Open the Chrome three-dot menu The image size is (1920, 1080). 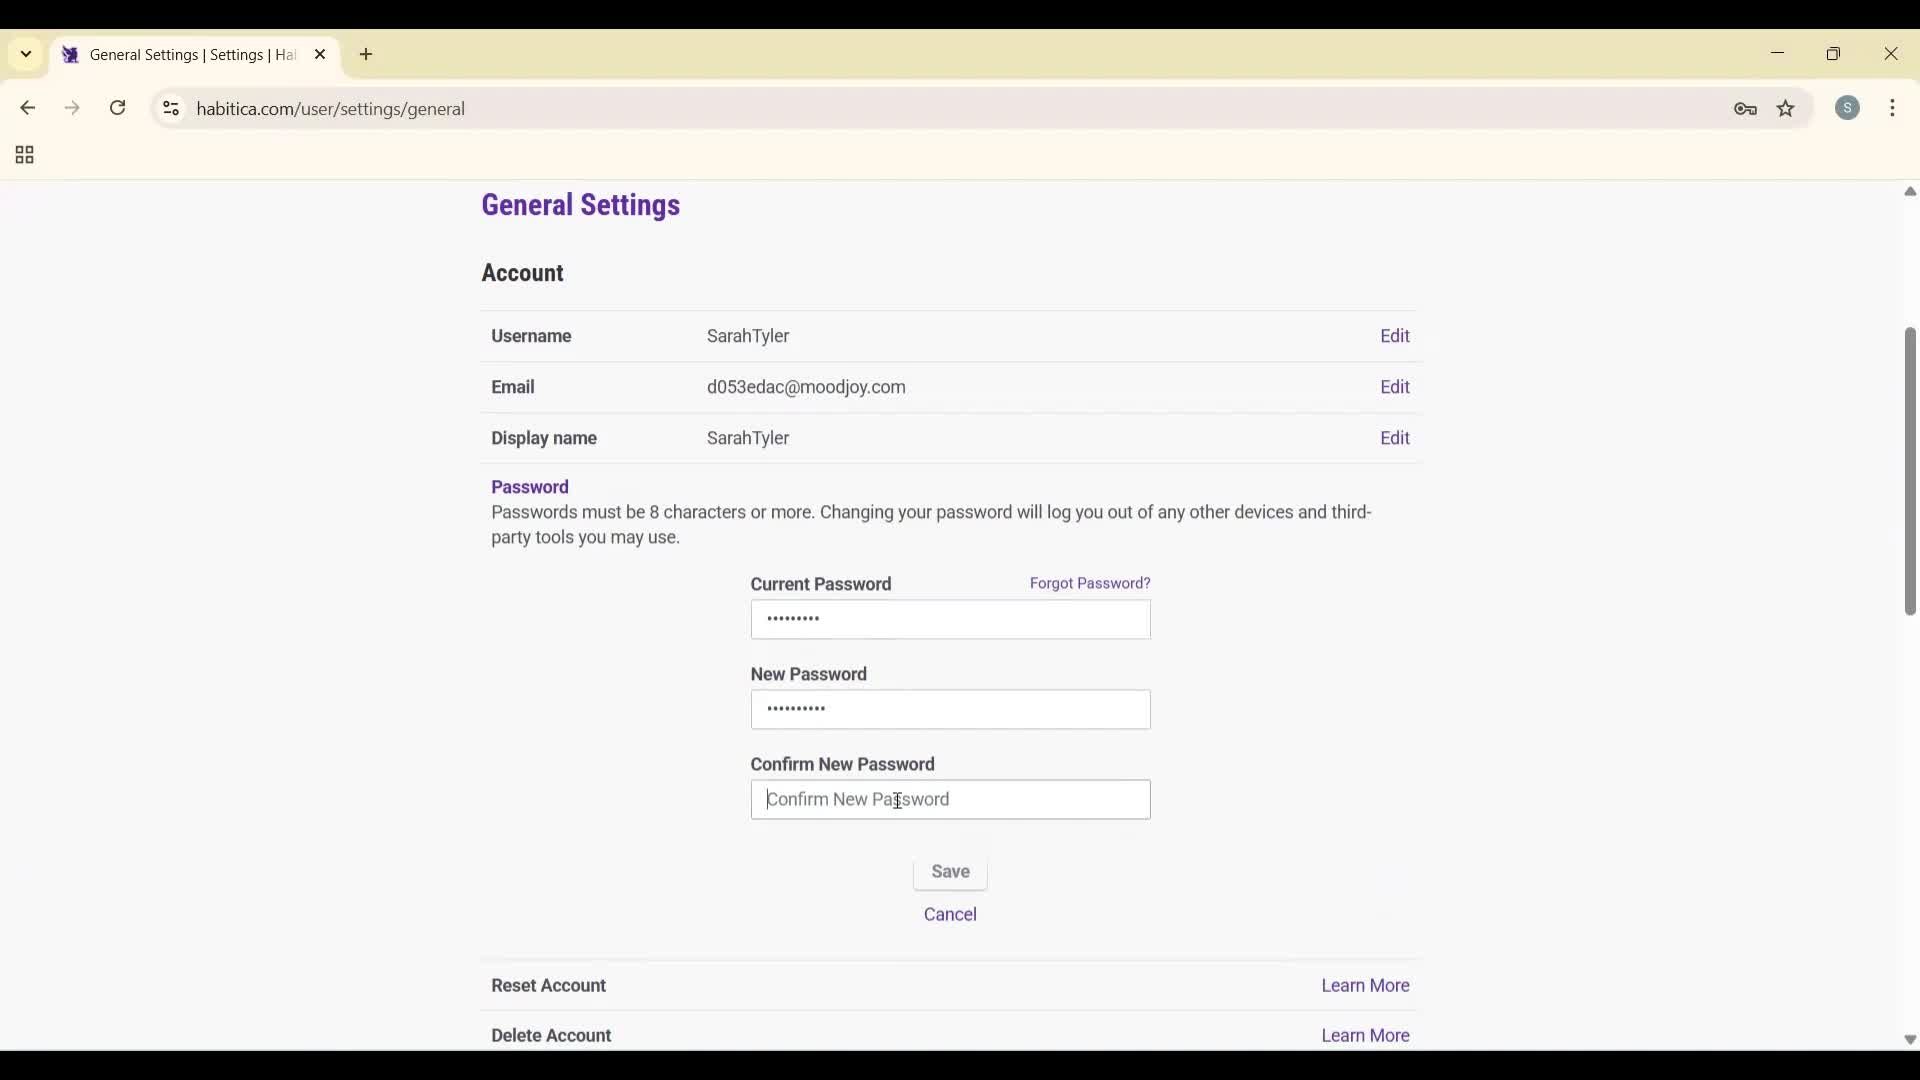[x=1895, y=108]
